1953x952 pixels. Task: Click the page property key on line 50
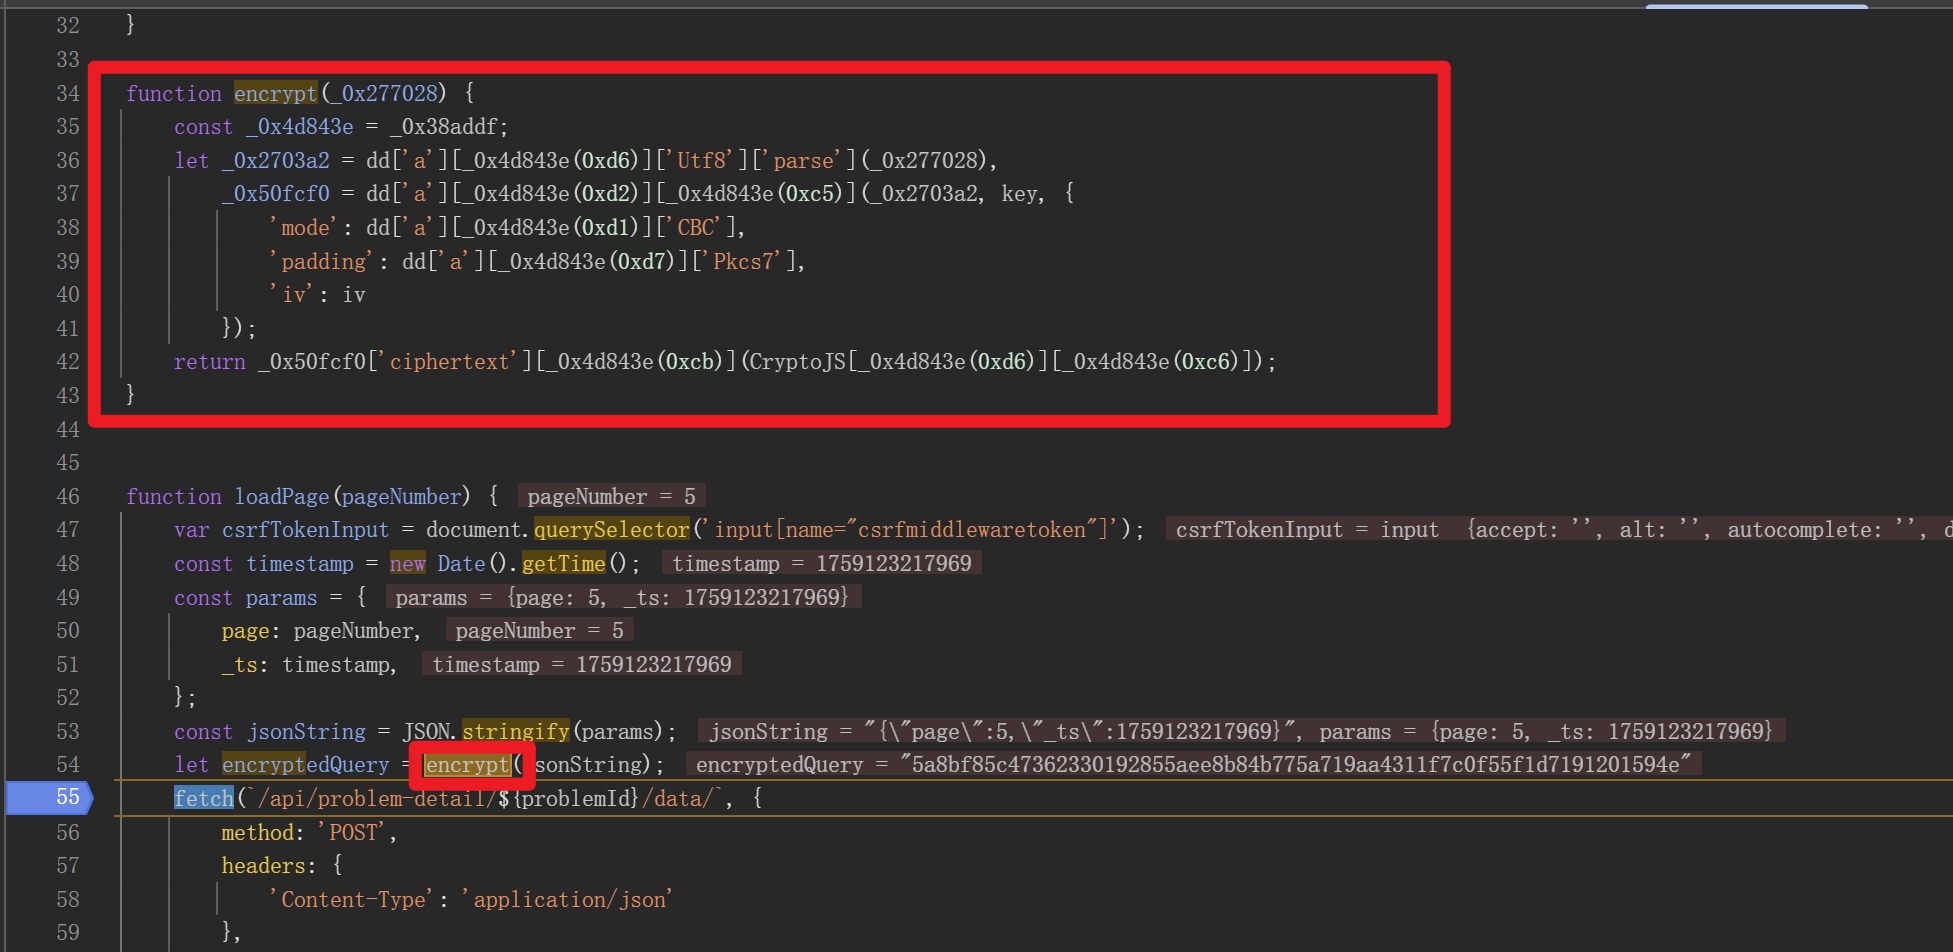tap(246, 630)
